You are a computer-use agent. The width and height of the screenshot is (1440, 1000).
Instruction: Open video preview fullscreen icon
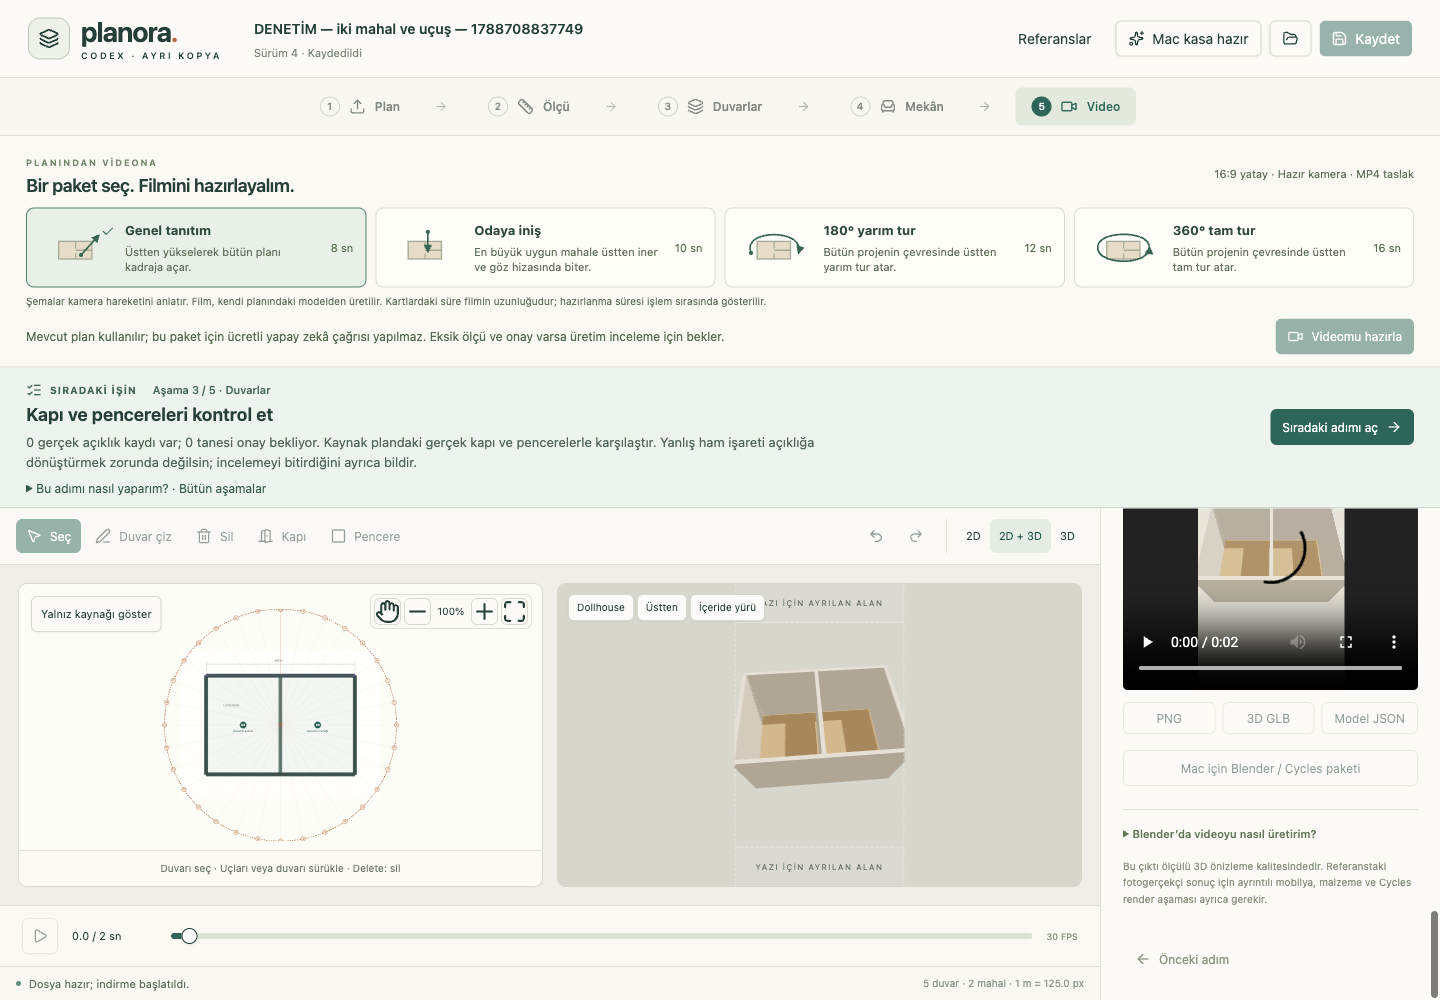(x=1346, y=642)
